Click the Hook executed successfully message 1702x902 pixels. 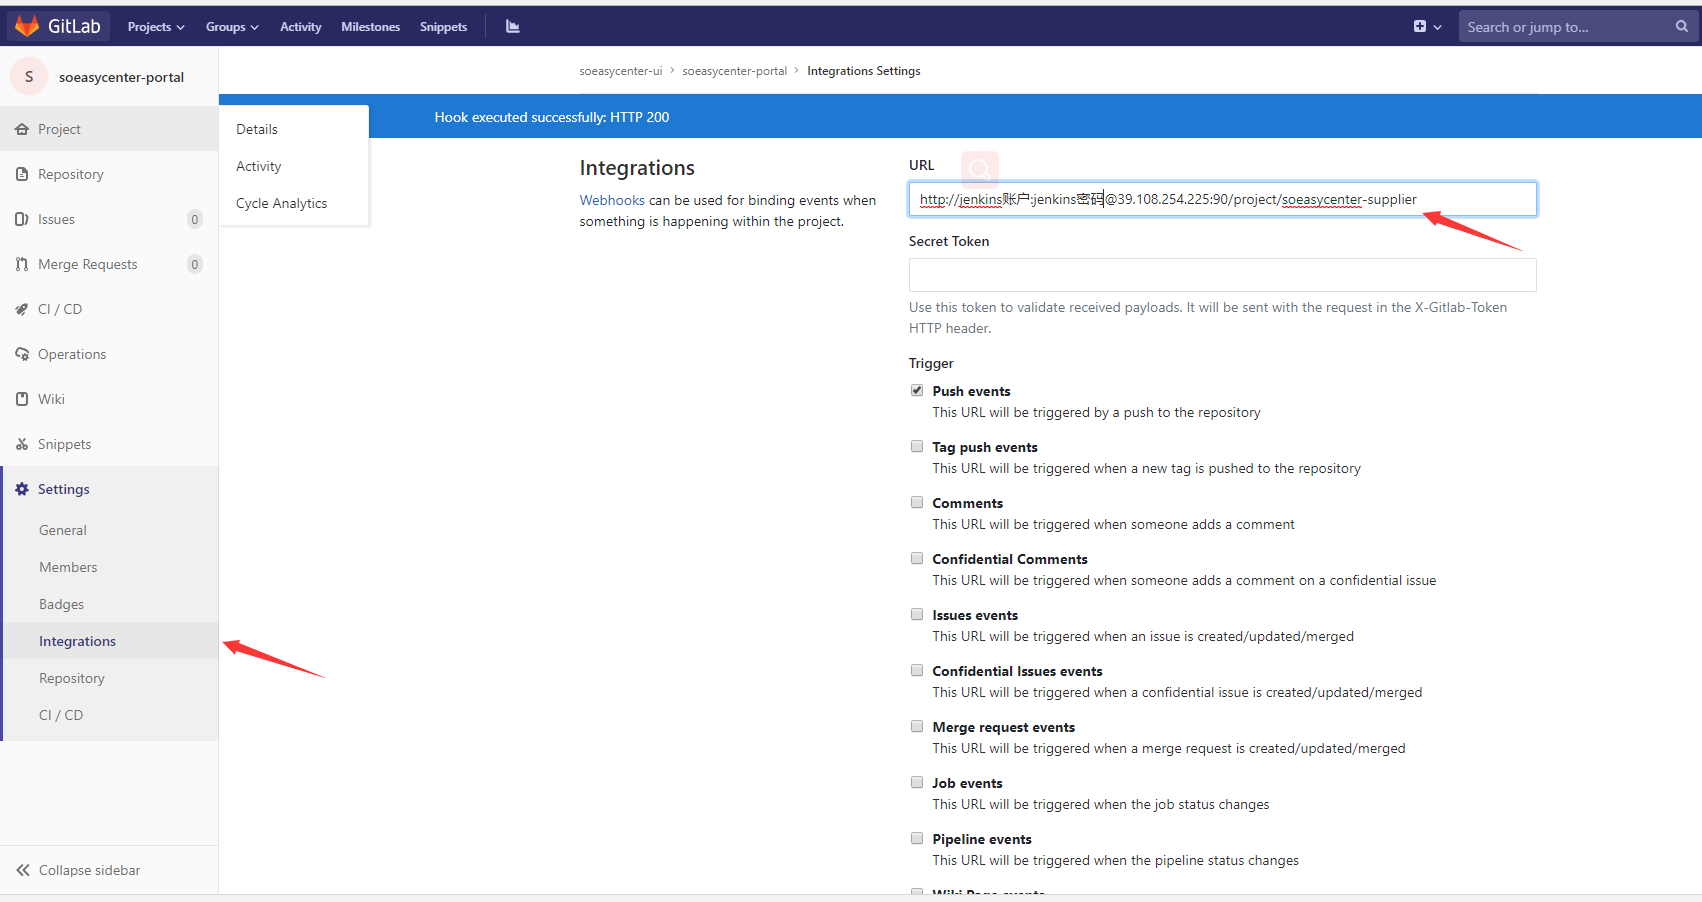click(x=552, y=117)
